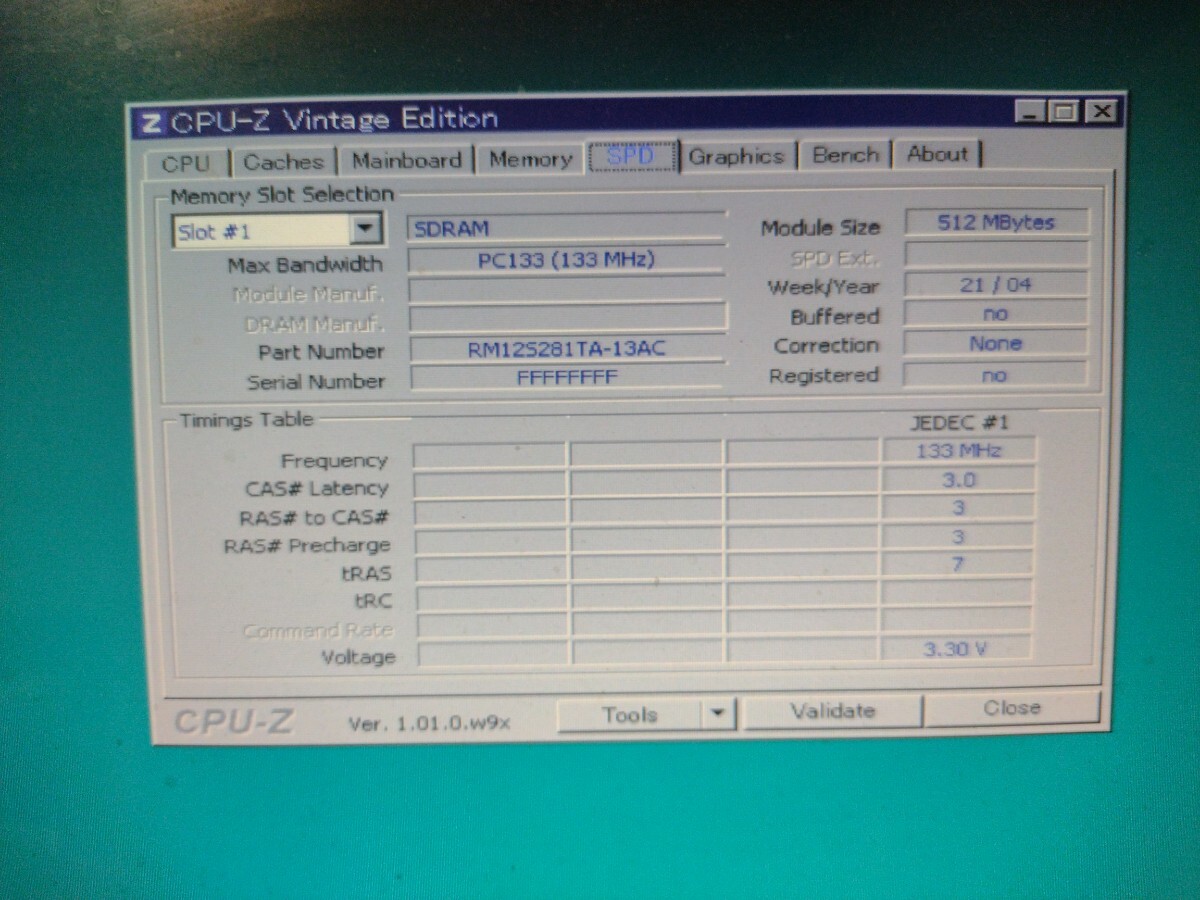Click the Tools button
The height and width of the screenshot is (900, 1200).
coord(630,715)
